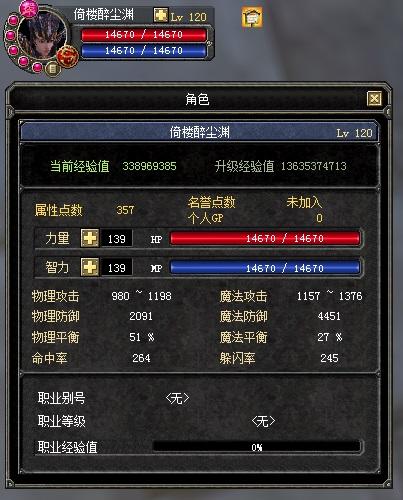403x500 pixels.
Task: Click the red HP bar in 角色 panel
Action: (265, 238)
